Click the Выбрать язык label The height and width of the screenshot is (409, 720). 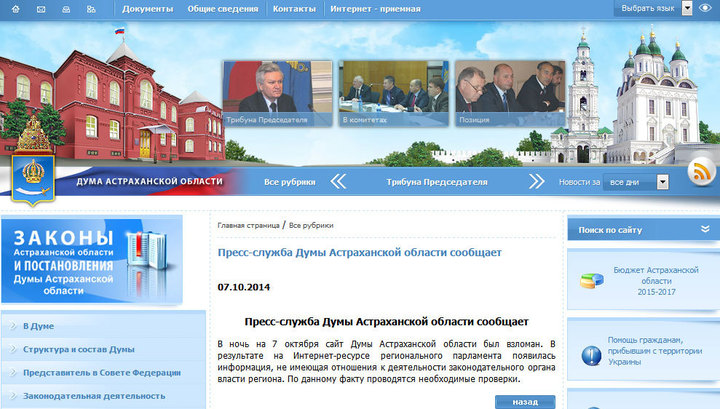[x=648, y=8]
